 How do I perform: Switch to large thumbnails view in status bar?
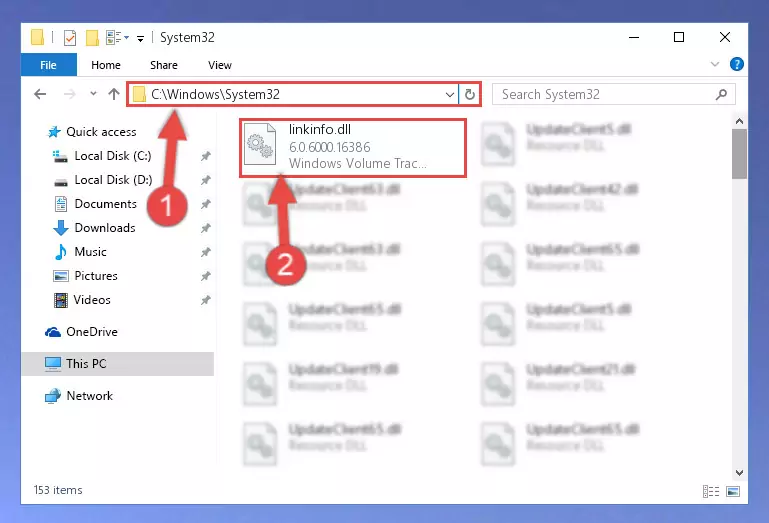(x=733, y=491)
